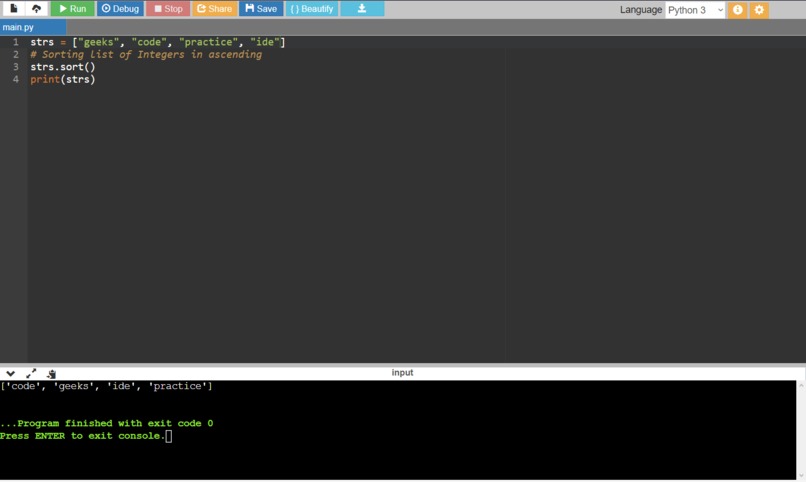
Task: Collapse console with chevron down icon
Action: click(10, 374)
